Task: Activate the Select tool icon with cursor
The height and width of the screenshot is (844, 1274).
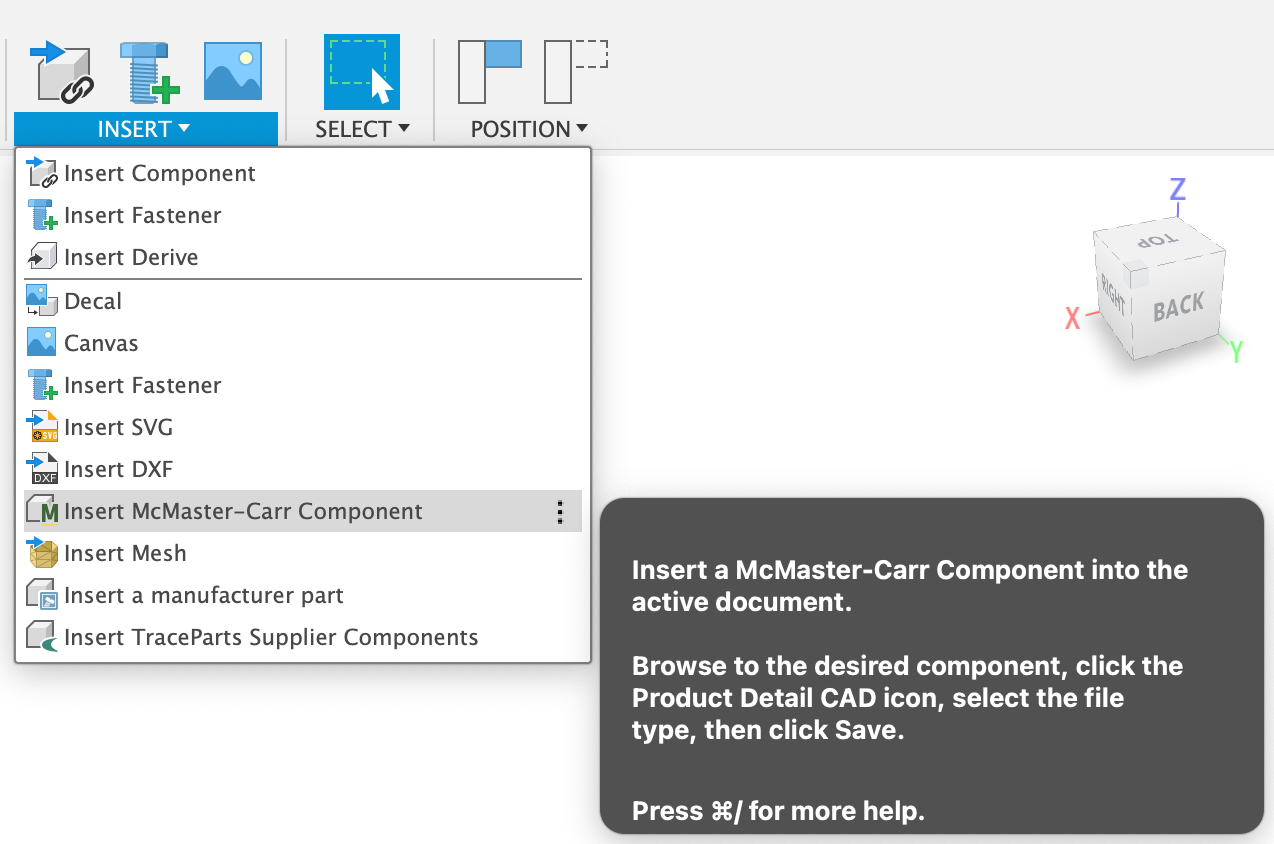Action: tap(361, 72)
